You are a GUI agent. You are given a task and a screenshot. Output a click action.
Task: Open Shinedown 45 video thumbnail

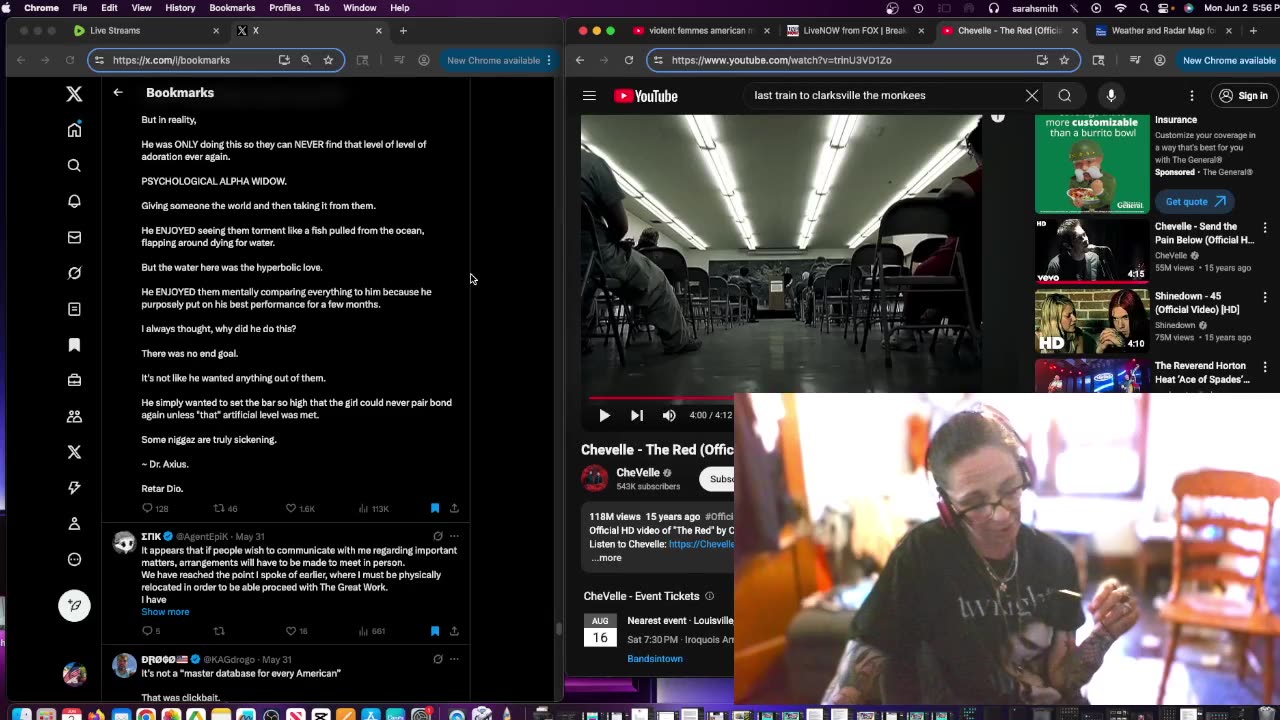click(x=1092, y=321)
